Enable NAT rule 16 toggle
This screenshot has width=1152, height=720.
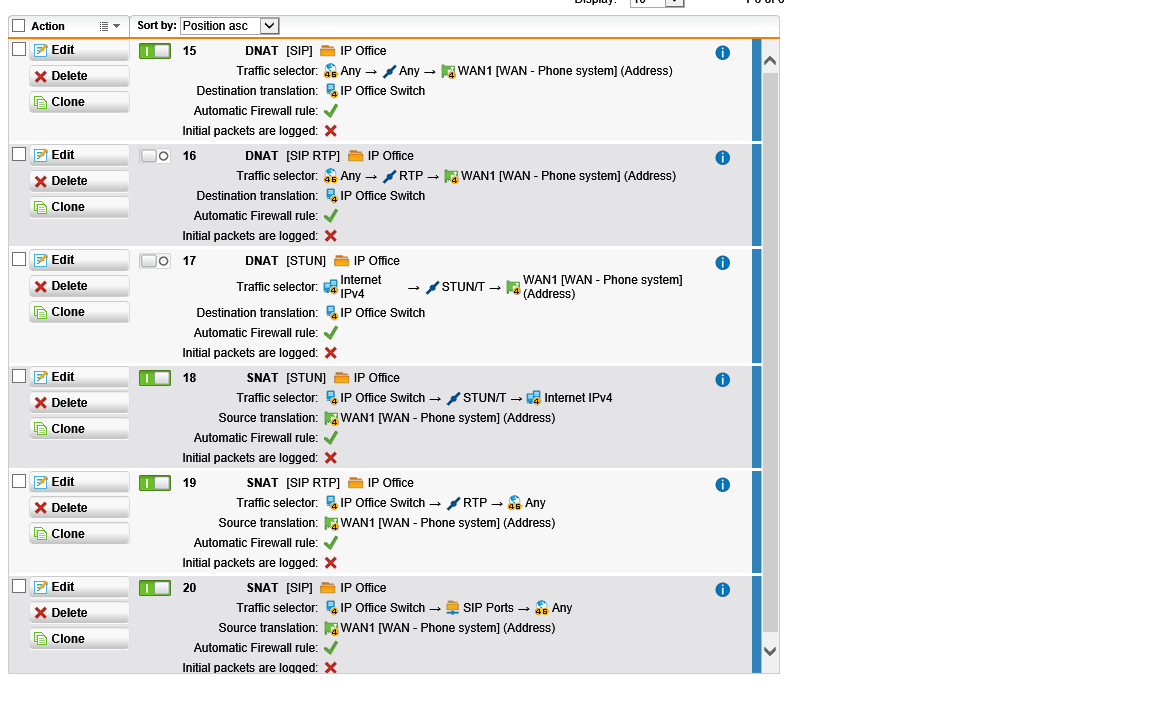(x=155, y=156)
